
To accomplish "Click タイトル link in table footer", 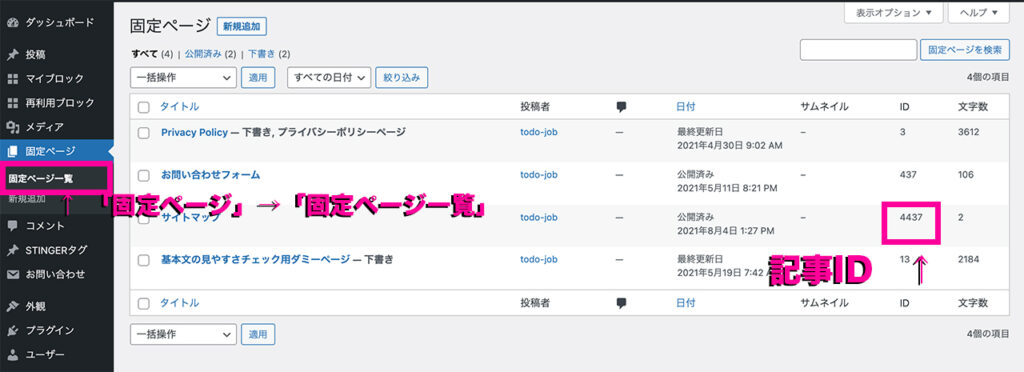I will click(x=180, y=303).
